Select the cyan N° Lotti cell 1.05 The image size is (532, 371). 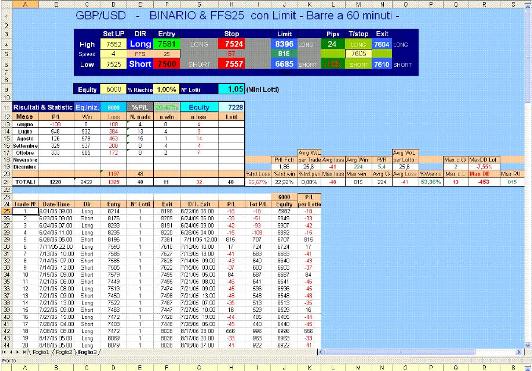[x=231, y=89]
